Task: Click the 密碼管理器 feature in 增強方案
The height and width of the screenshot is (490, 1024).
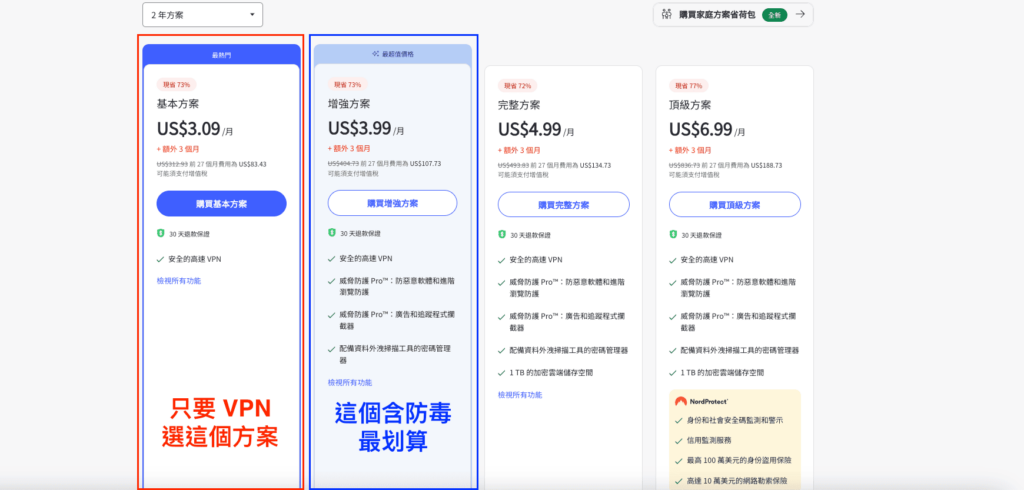Action: (x=394, y=354)
